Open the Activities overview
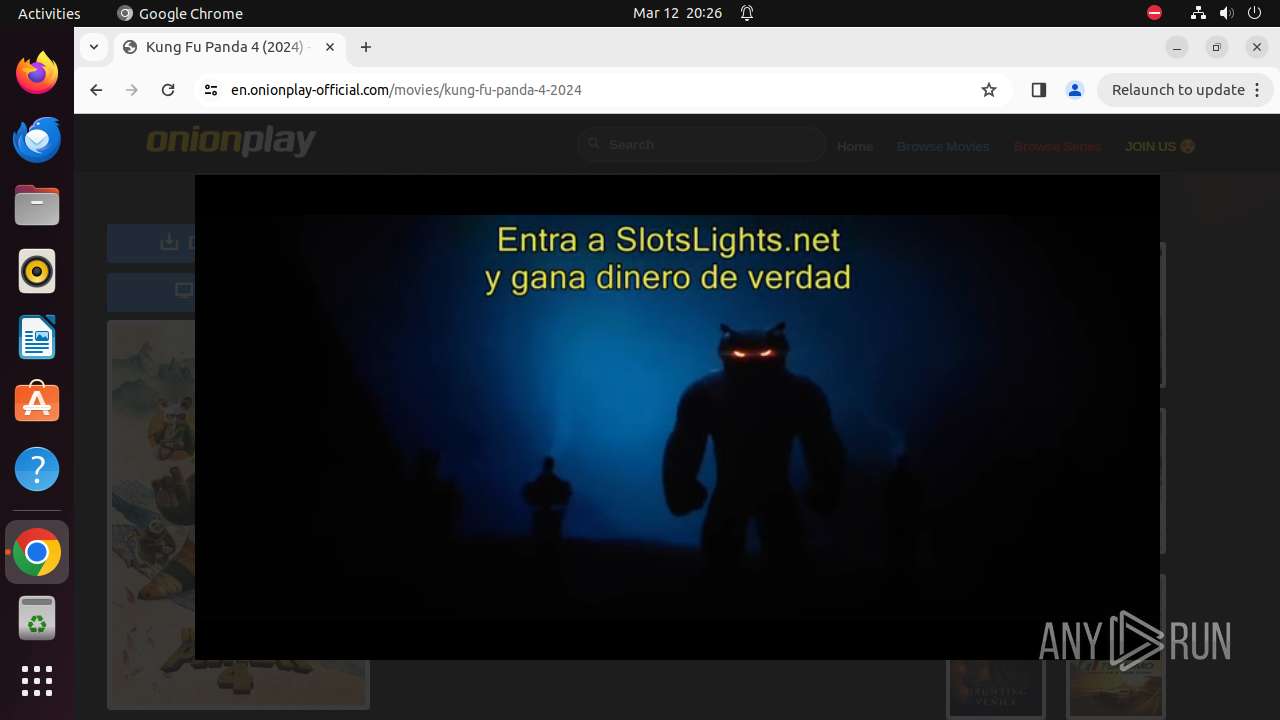 (49, 13)
